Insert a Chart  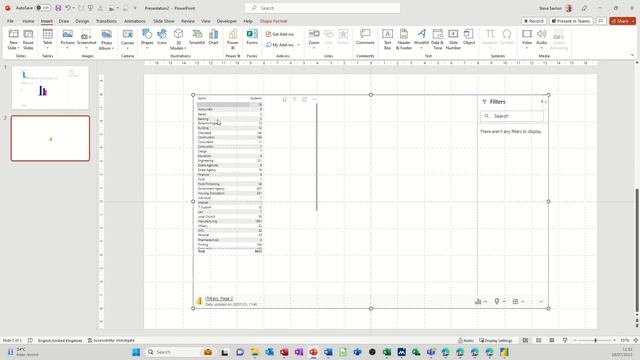pos(213,37)
